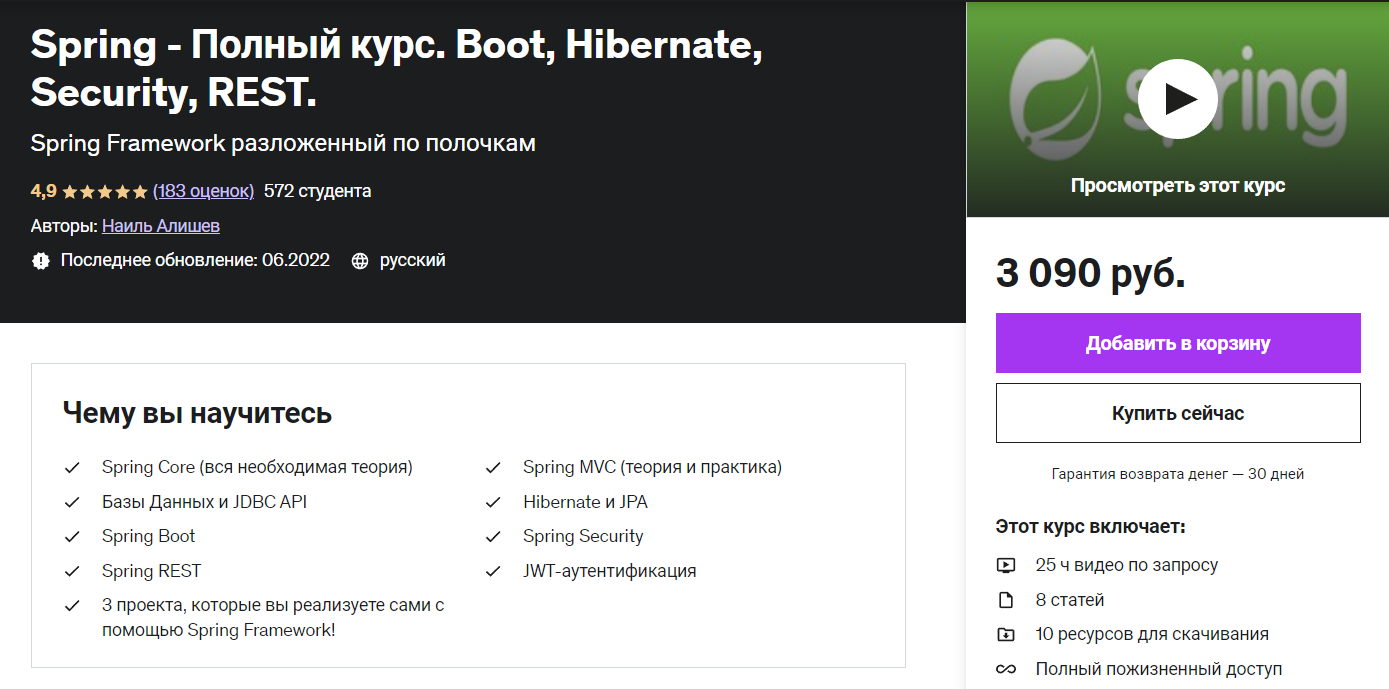The image size is (1389, 689).
Task: Click the course title heading
Action: coord(396,68)
